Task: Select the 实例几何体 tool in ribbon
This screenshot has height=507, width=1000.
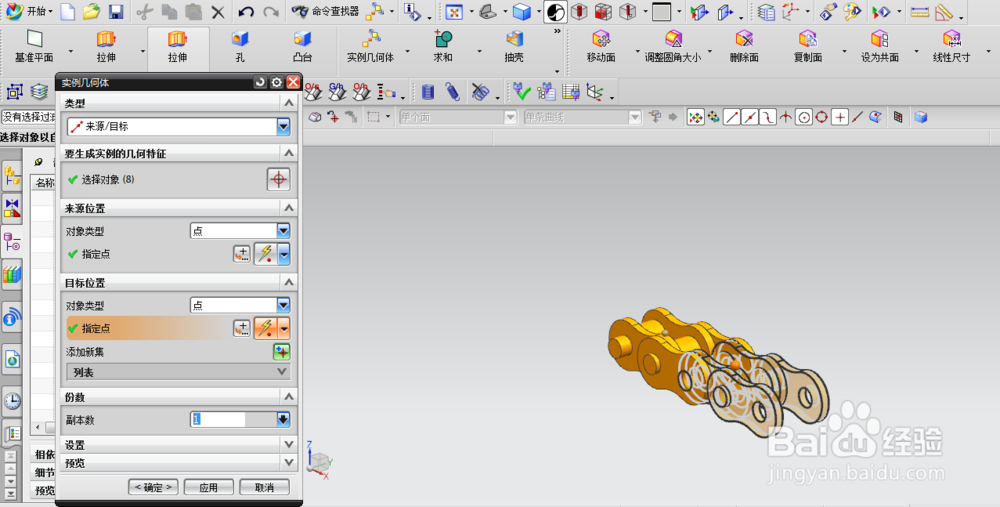Action: [x=371, y=46]
